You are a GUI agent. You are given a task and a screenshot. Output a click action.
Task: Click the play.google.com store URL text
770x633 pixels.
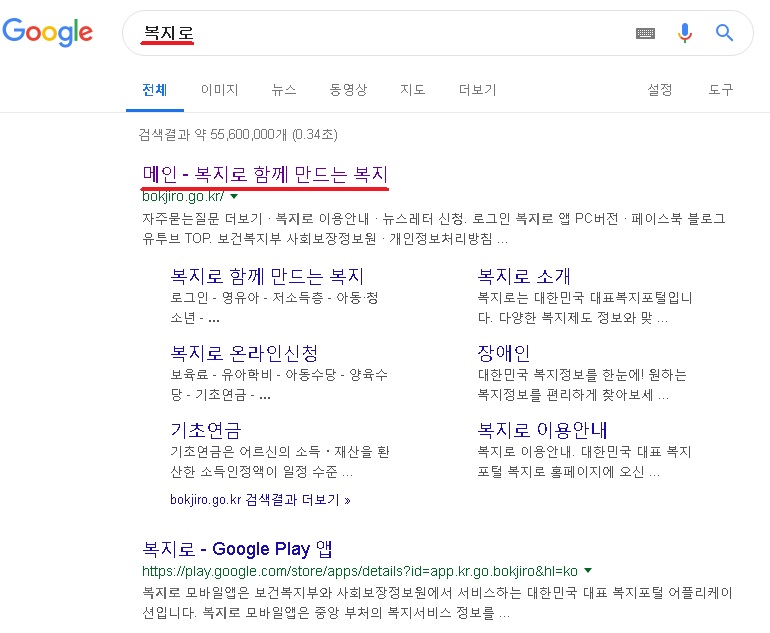[360, 571]
